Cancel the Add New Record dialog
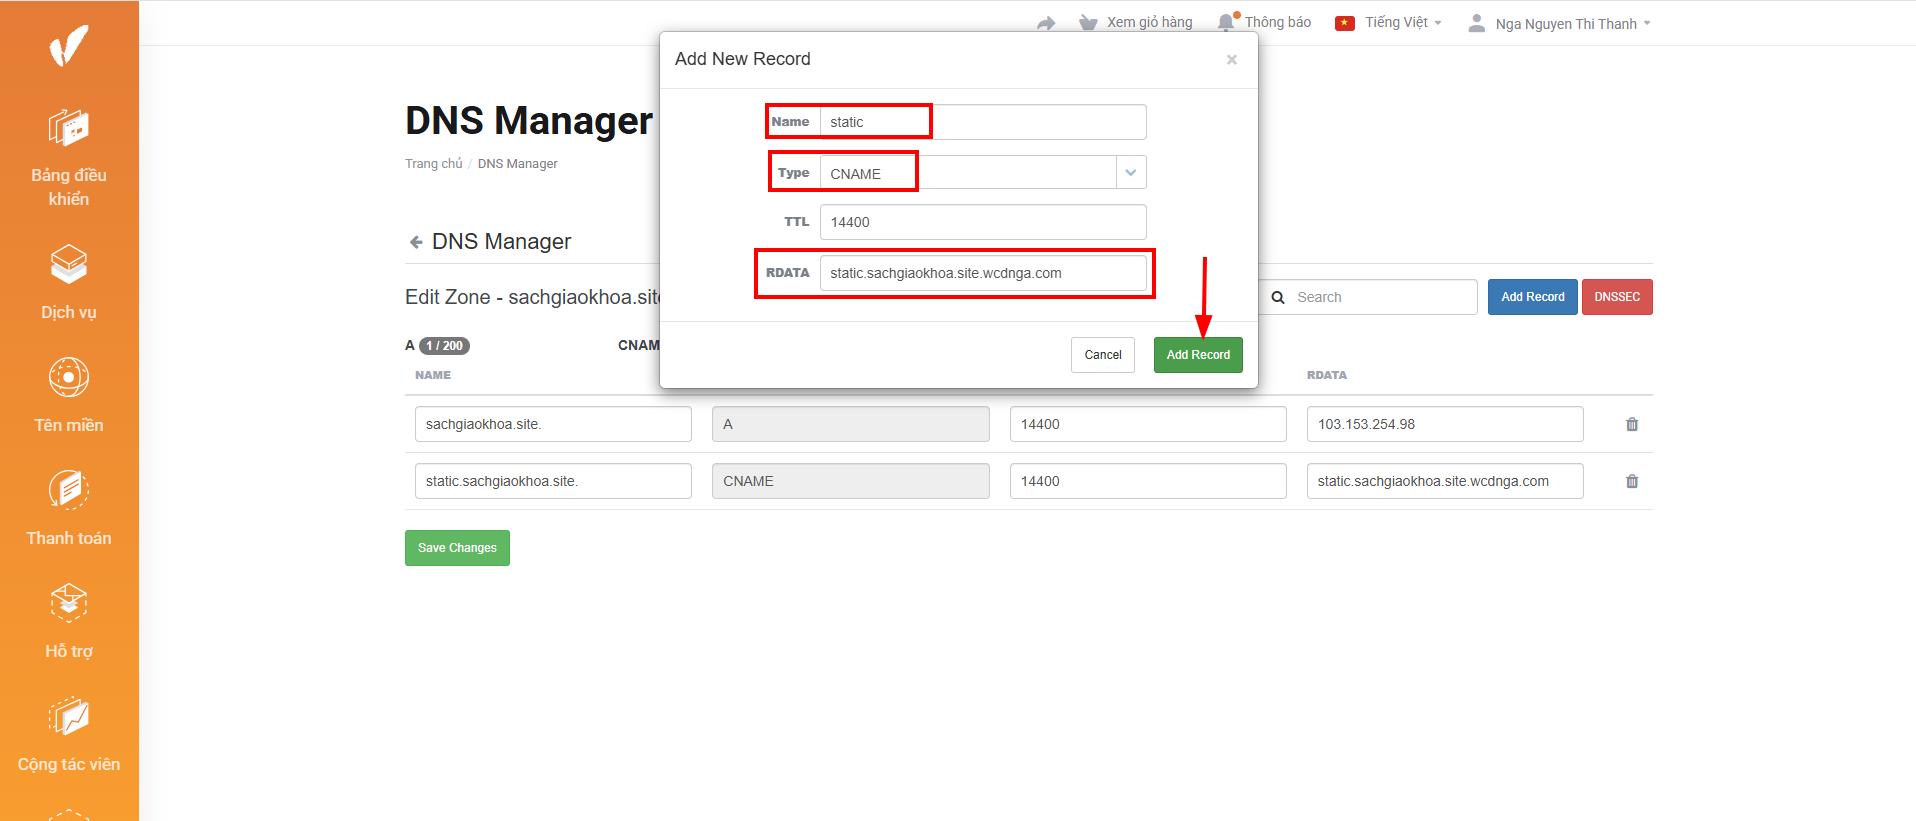 click(x=1102, y=355)
